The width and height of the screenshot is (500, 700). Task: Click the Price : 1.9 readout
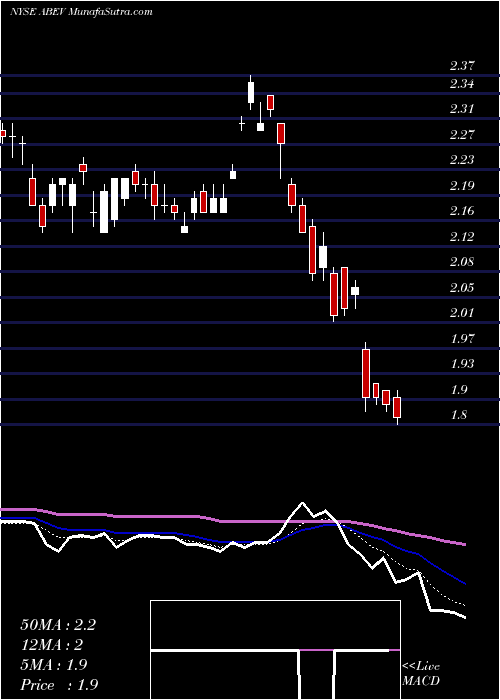59,685
